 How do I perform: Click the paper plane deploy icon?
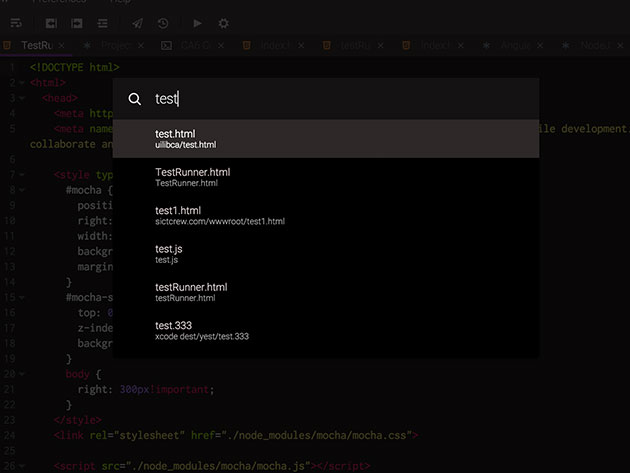(137, 23)
